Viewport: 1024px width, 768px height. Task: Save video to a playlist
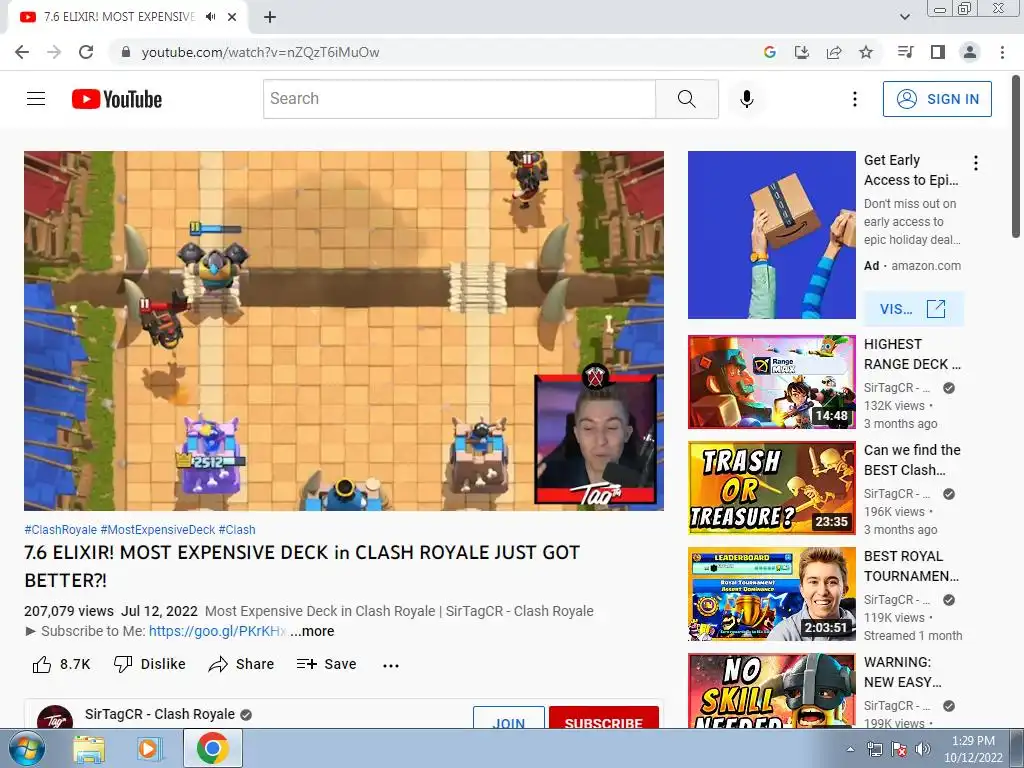(x=326, y=664)
